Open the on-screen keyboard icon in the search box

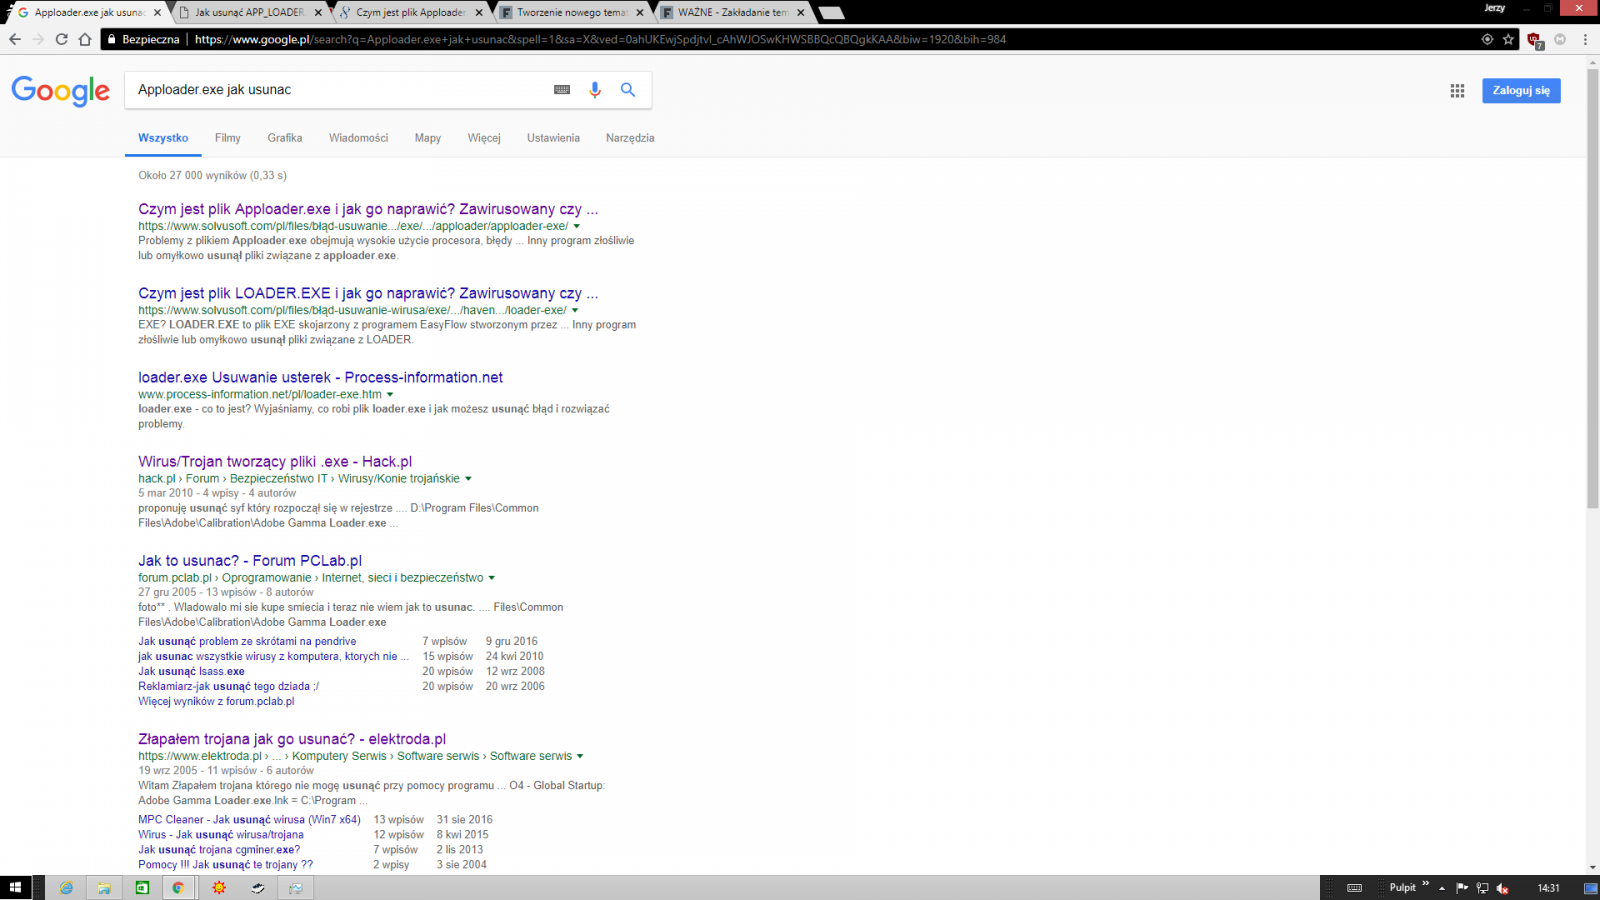coord(562,90)
